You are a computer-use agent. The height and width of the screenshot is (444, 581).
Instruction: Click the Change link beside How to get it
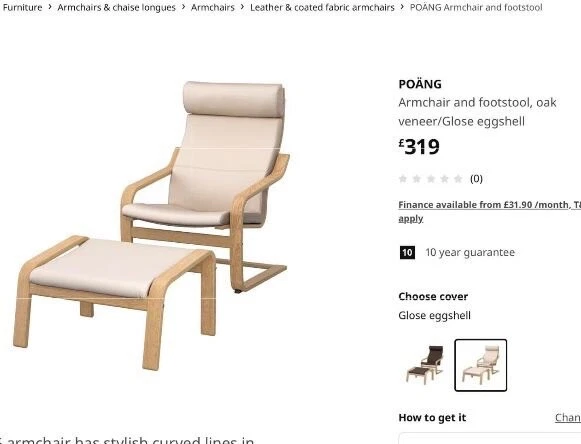568,418
